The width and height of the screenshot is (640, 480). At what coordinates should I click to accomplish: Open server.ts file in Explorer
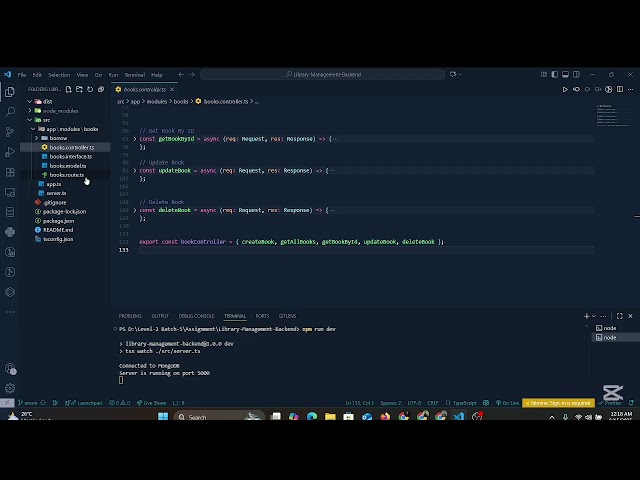[x=56, y=193]
